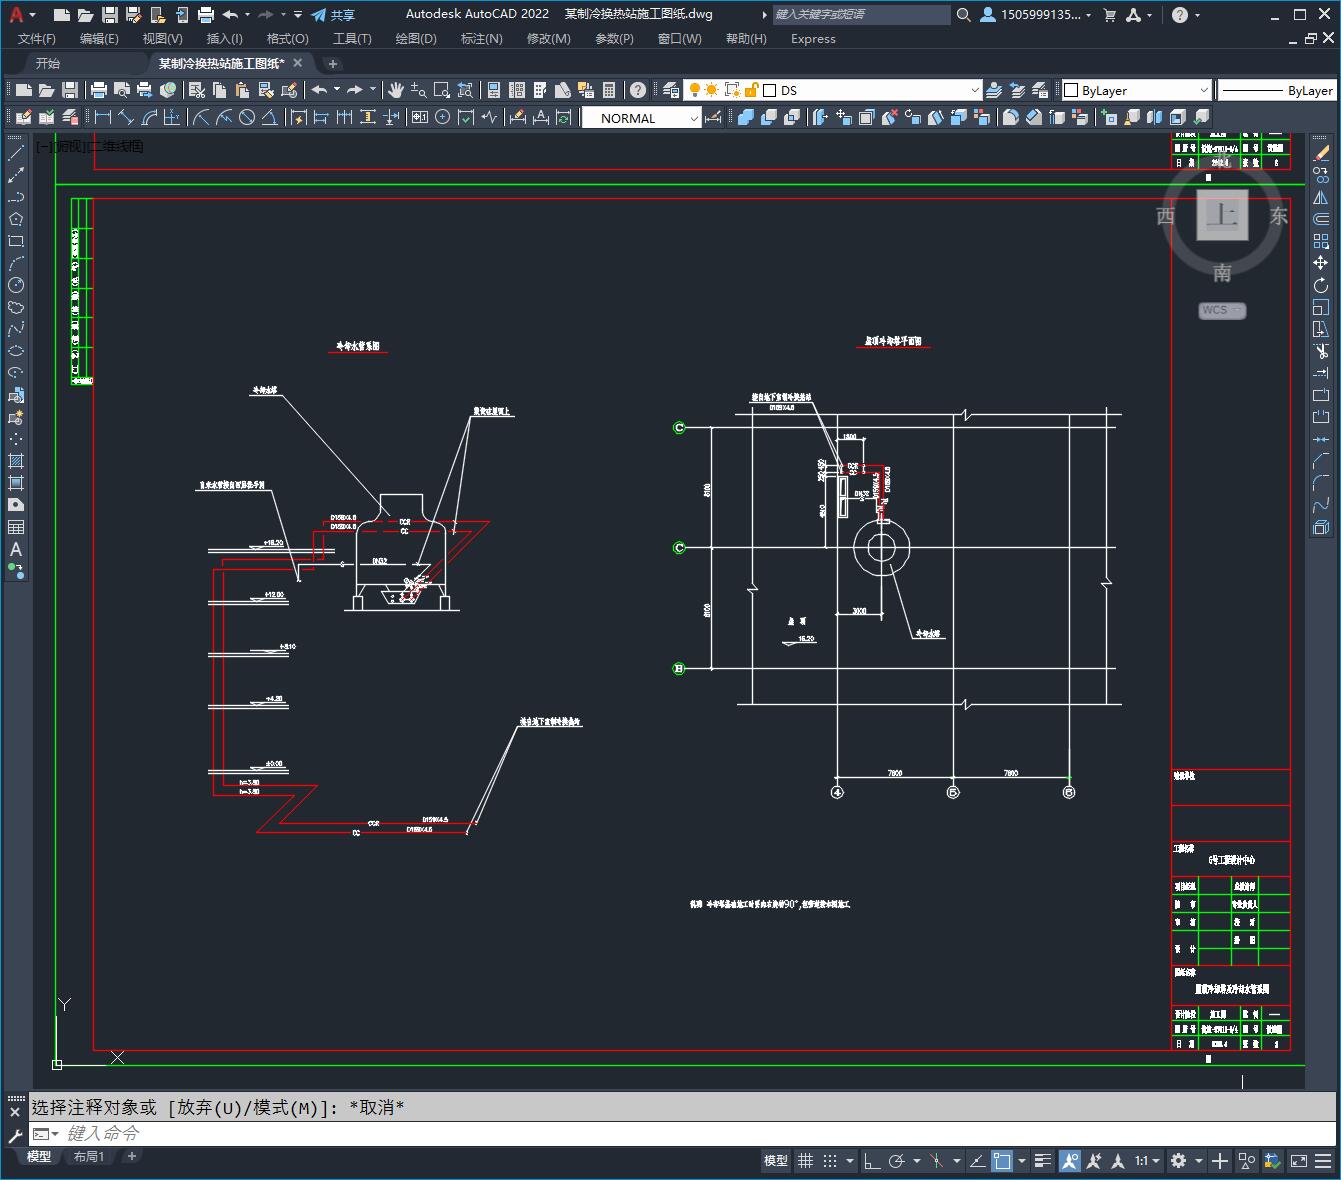Expand the ByLayer linetype dropdown
Viewport: 1341px width, 1180px height.
coord(1276,90)
